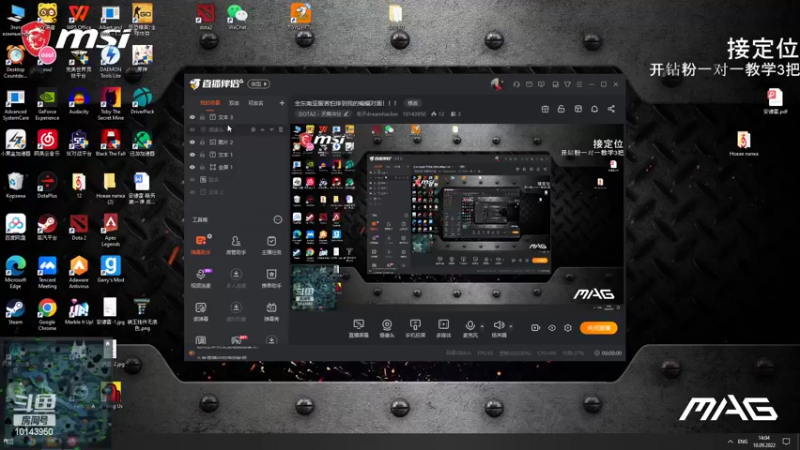
Task: Select the 文本 3 layer row
Action: (236, 117)
